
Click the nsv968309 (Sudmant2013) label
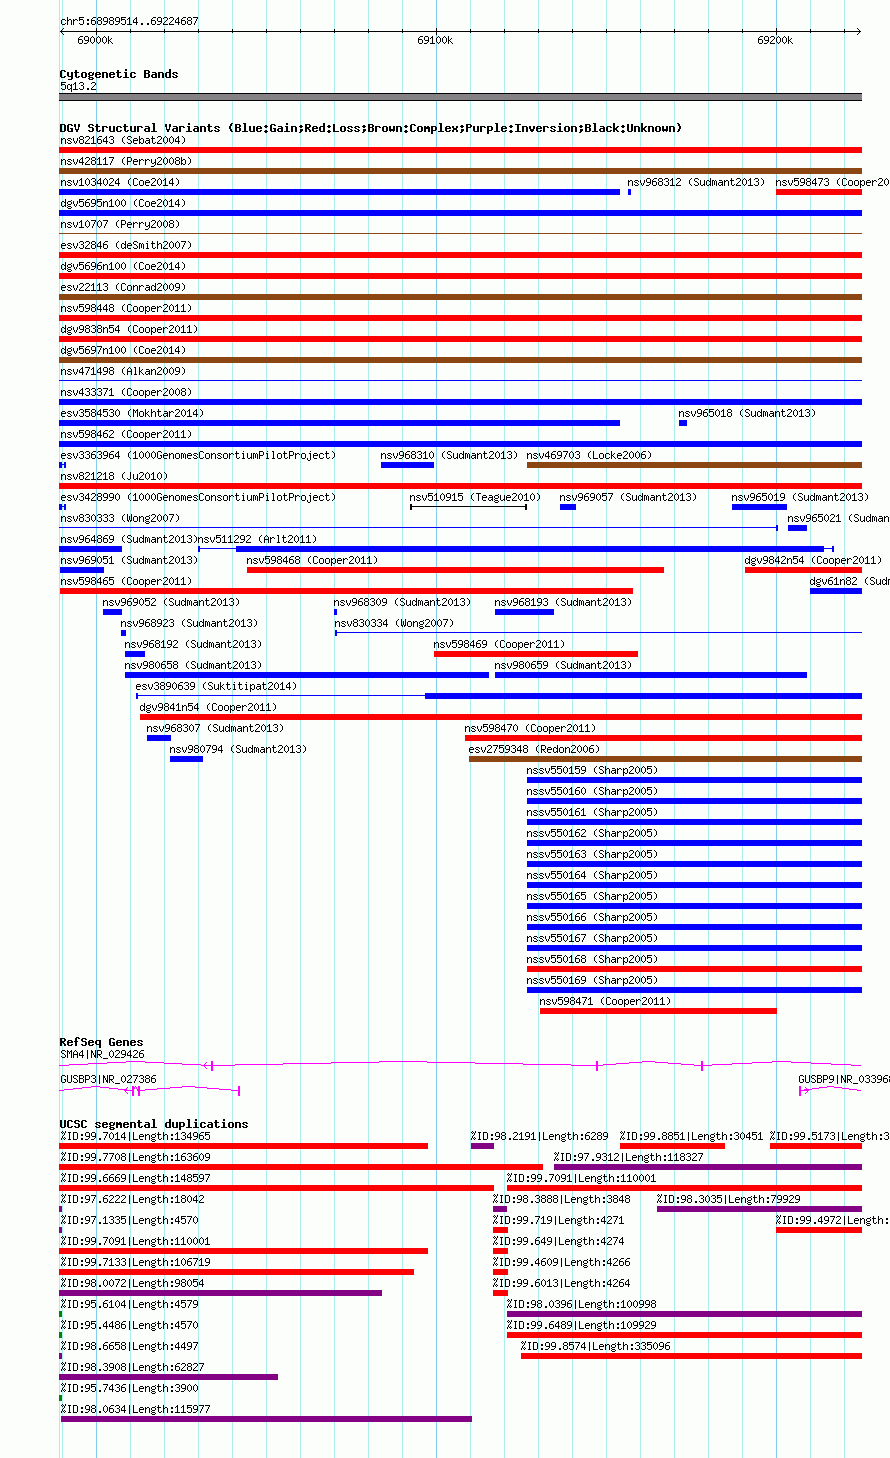click(x=402, y=602)
